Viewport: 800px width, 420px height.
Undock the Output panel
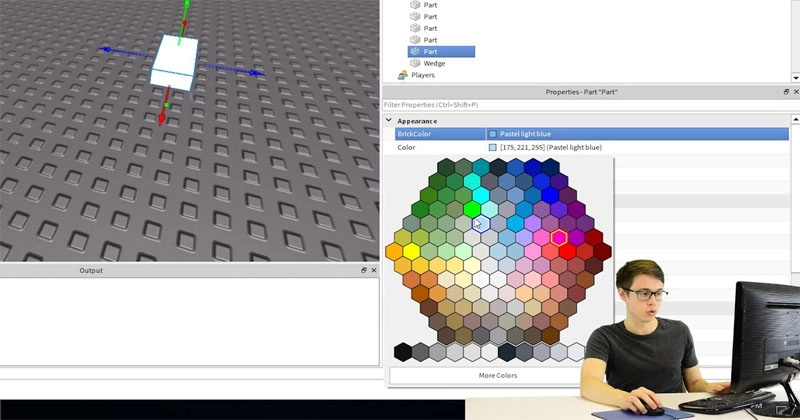(364, 270)
